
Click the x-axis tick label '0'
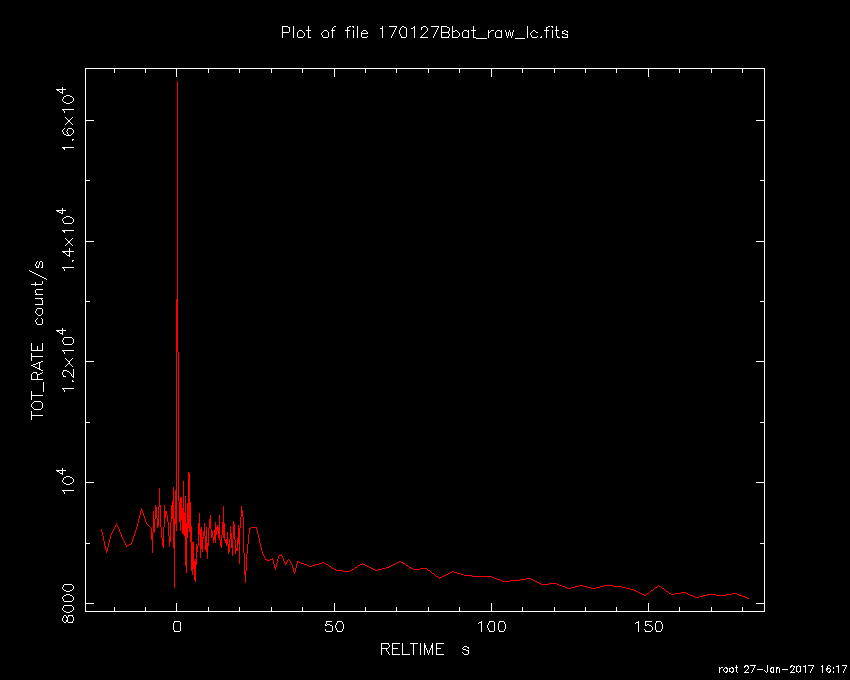point(177,627)
